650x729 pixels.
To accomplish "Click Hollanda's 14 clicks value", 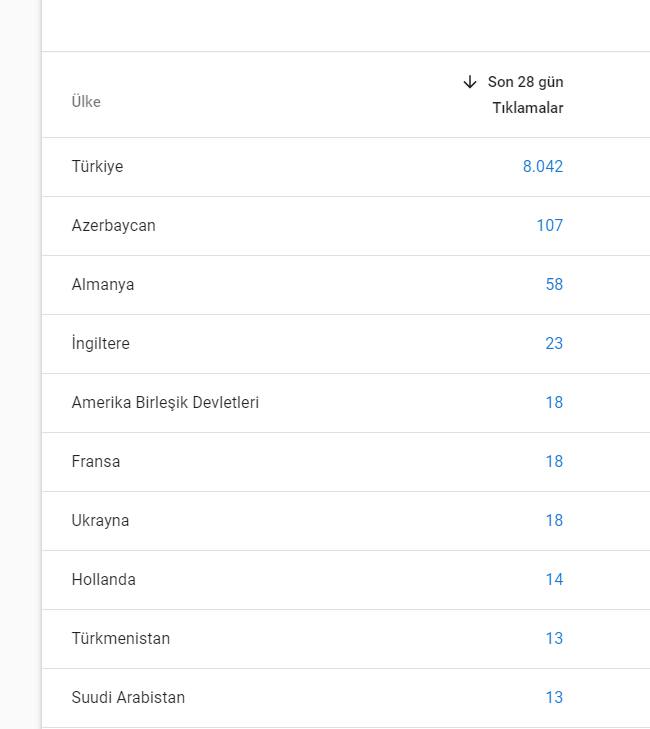I will 554,580.
